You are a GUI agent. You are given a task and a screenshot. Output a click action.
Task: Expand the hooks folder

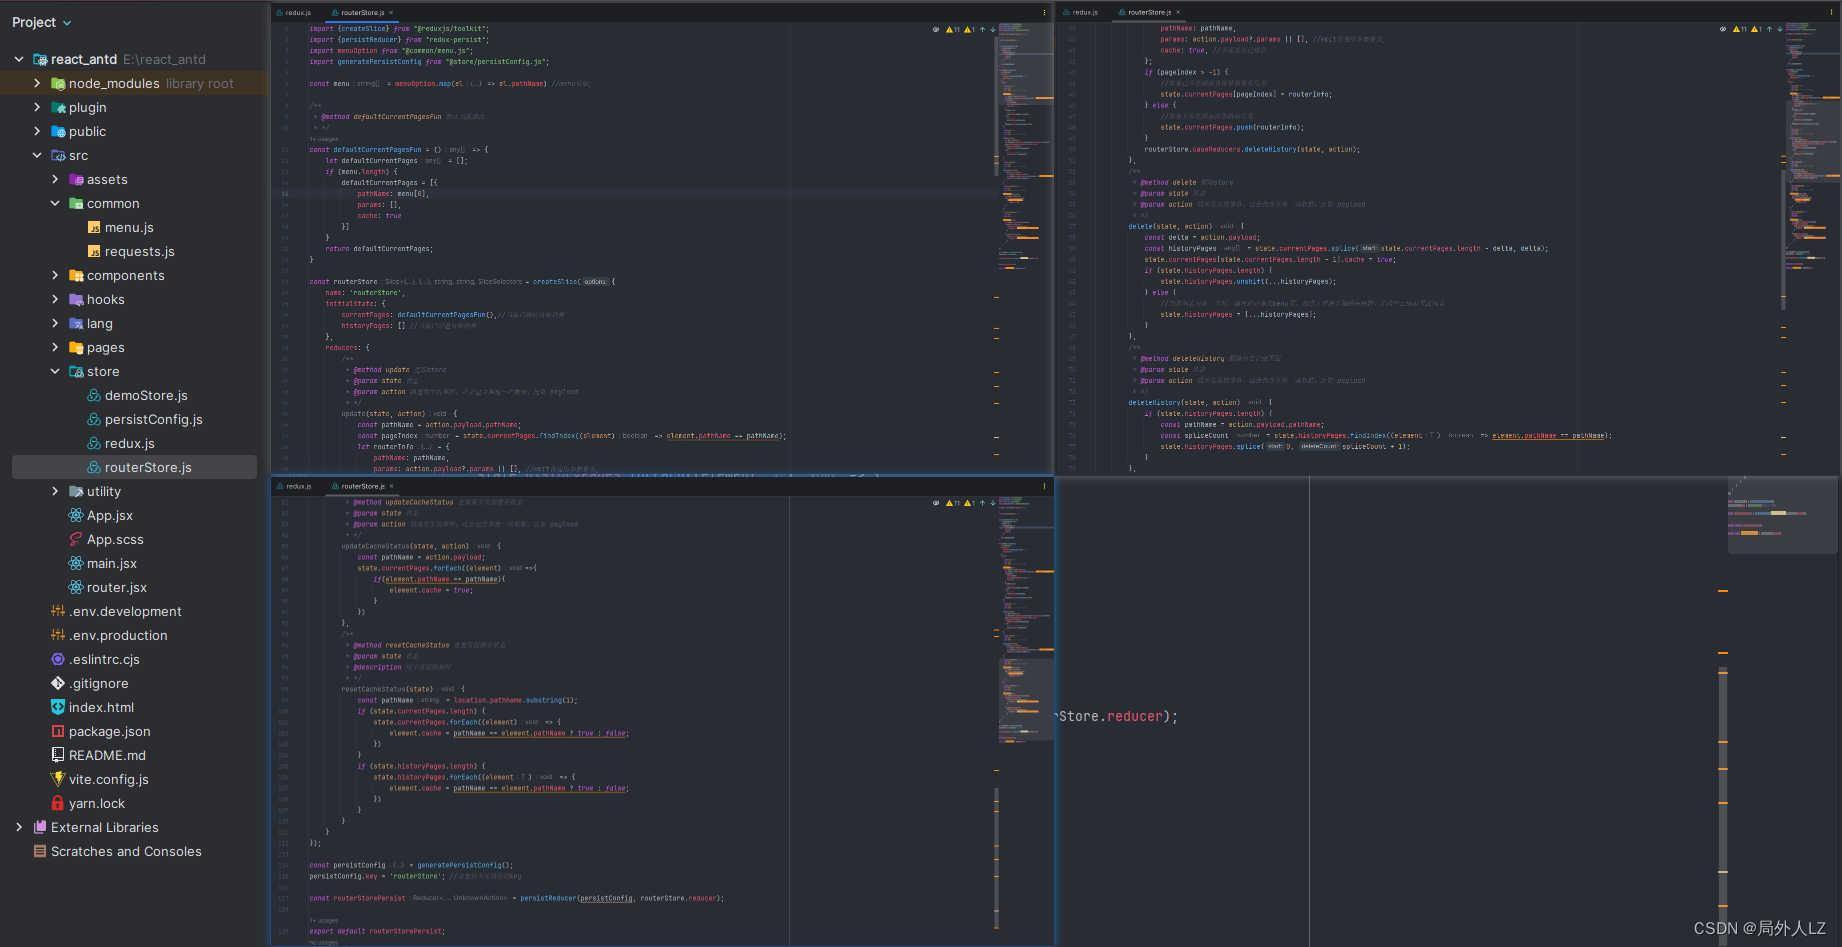pyautogui.click(x=55, y=299)
